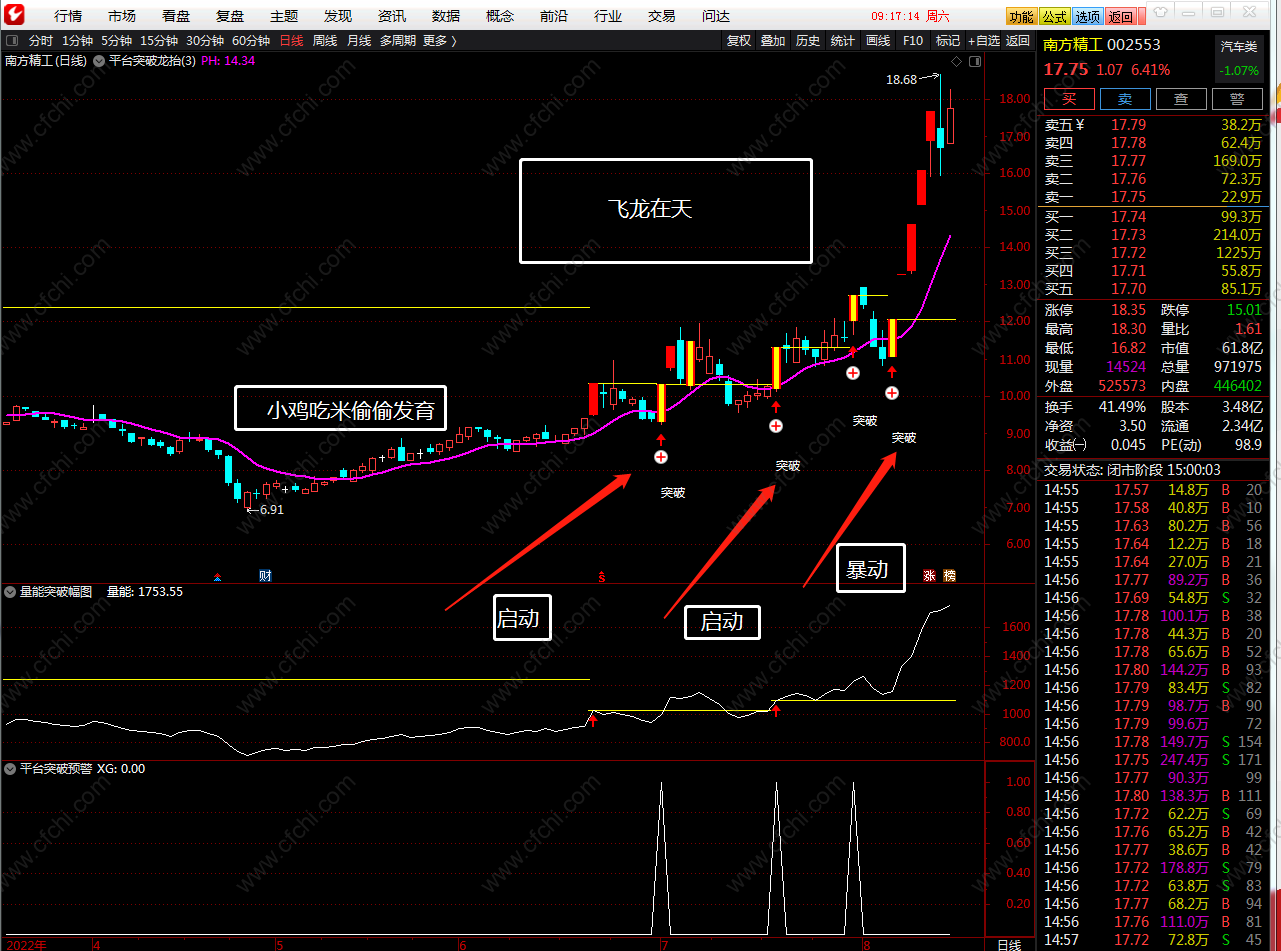Click the 选项 options button
Image resolution: width=1281 pixels, height=951 pixels.
coord(1088,17)
